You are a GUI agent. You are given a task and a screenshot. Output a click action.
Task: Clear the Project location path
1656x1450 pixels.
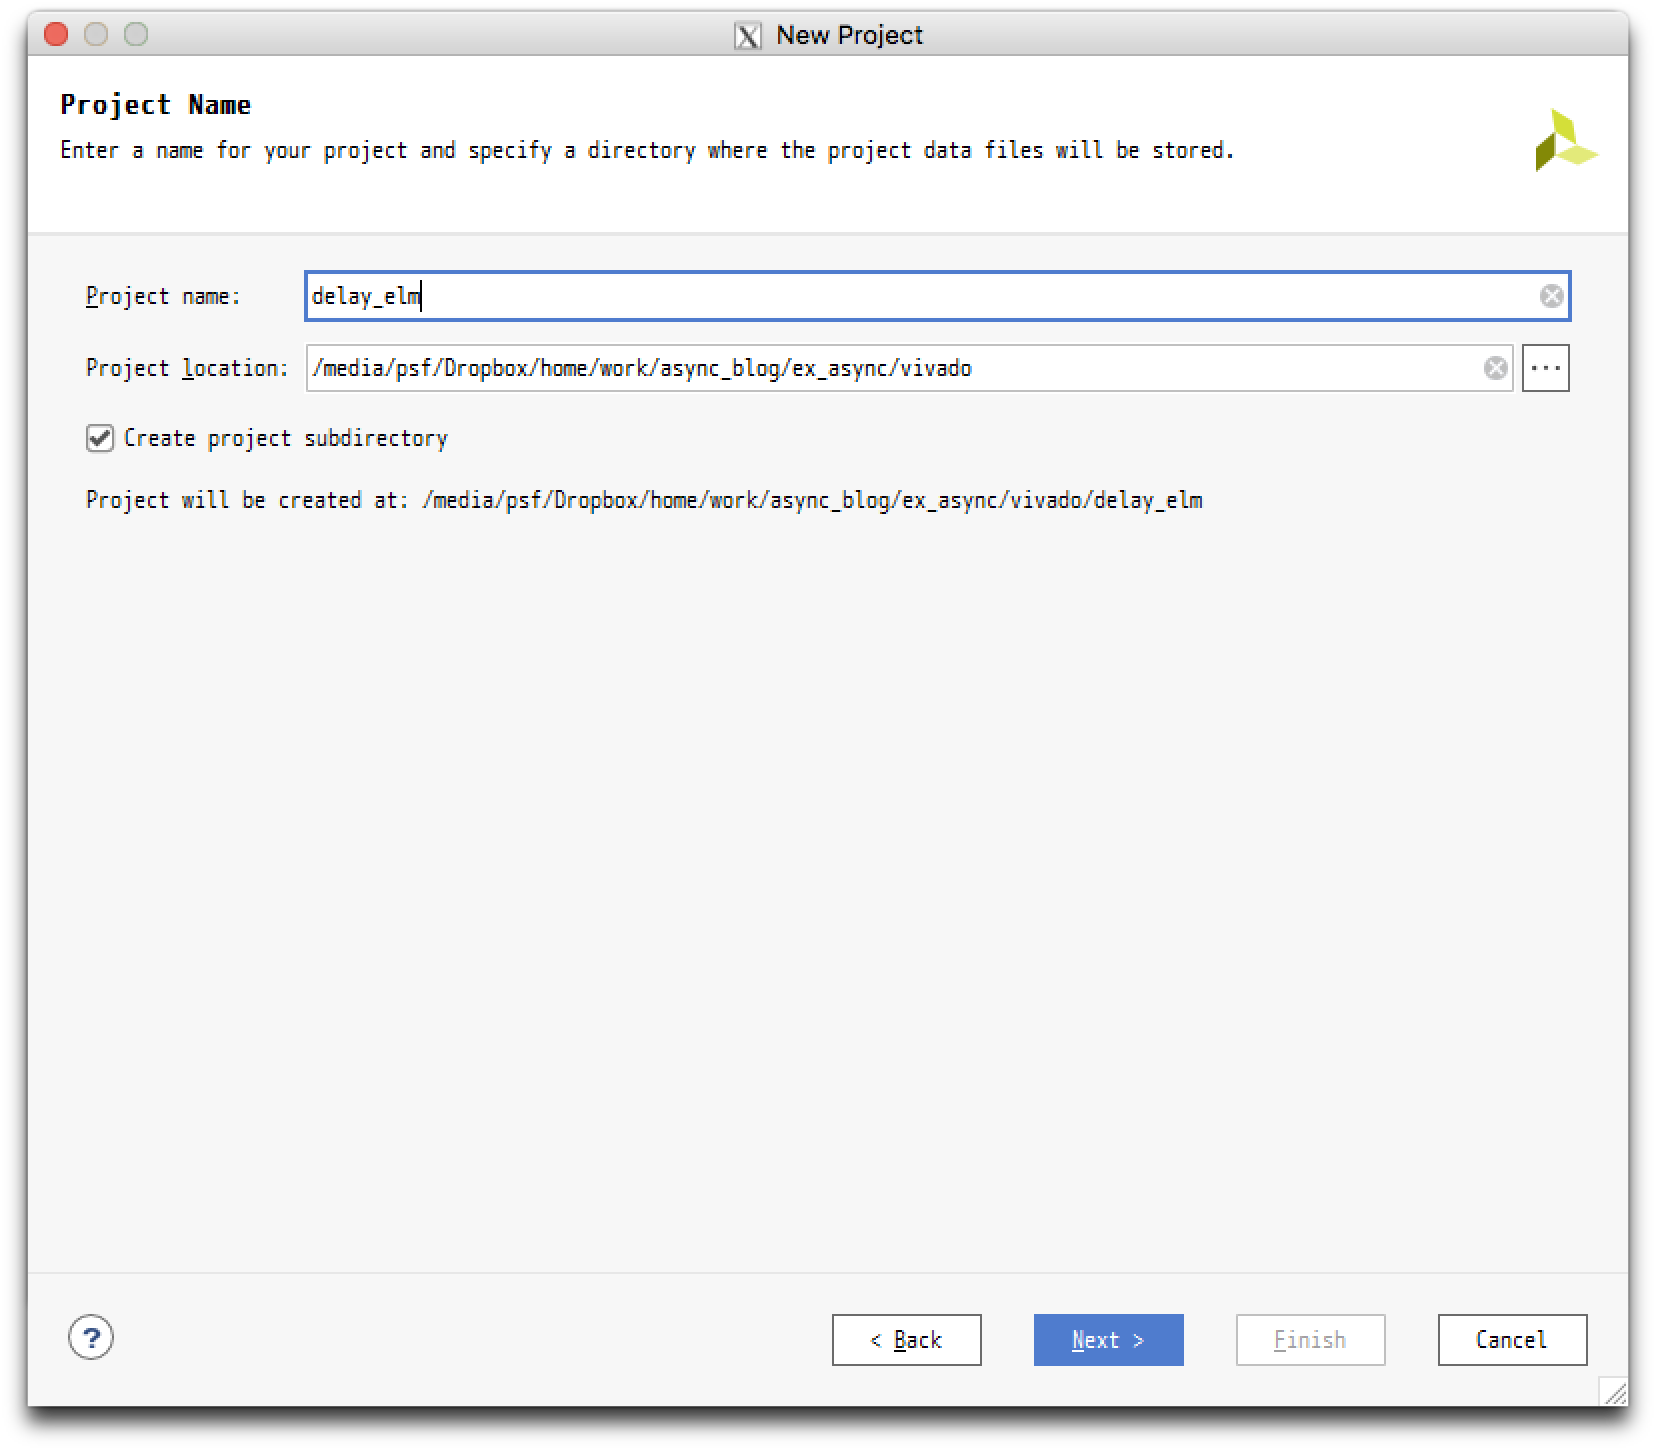point(1495,369)
